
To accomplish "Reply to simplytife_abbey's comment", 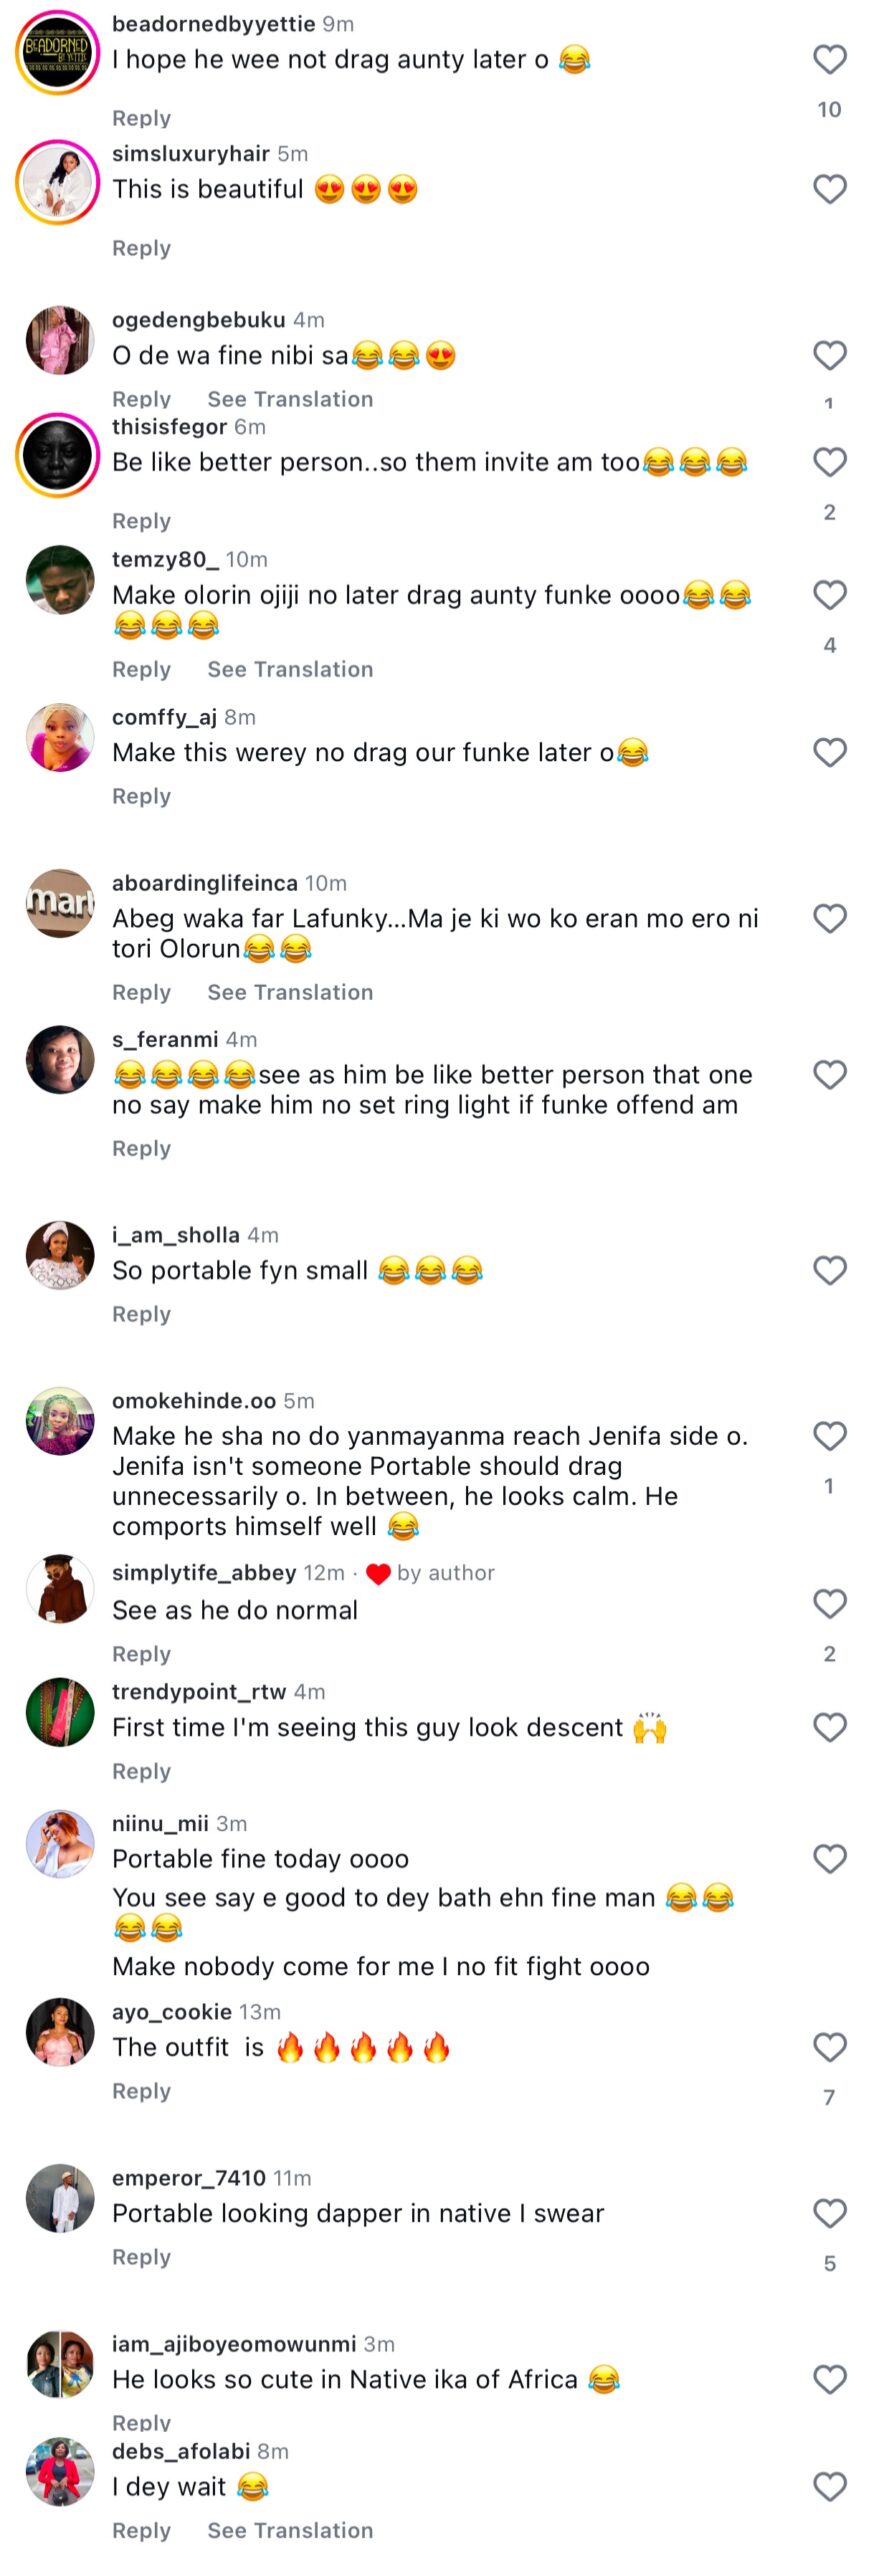I will click(x=141, y=1654).
